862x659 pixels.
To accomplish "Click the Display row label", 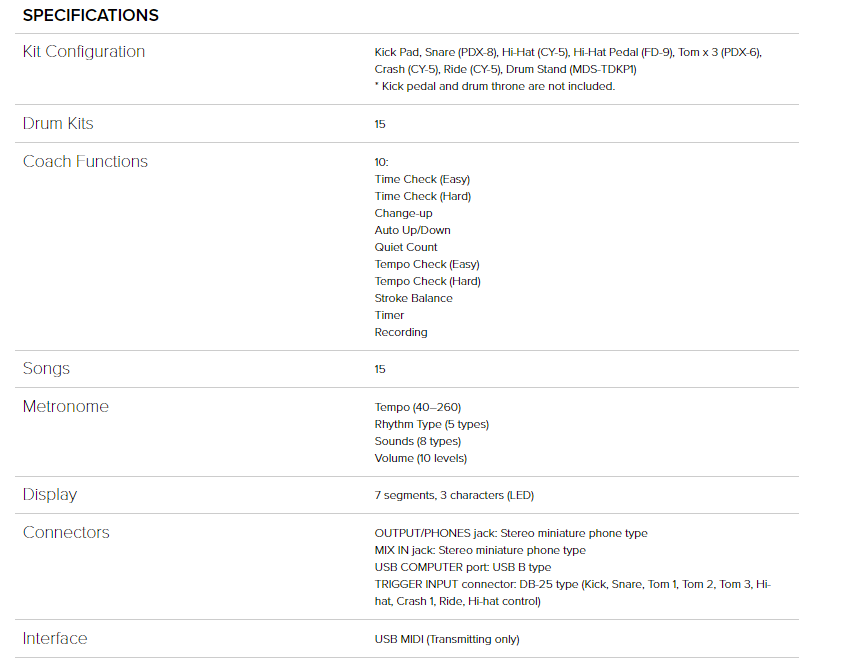I will point(50,495).
